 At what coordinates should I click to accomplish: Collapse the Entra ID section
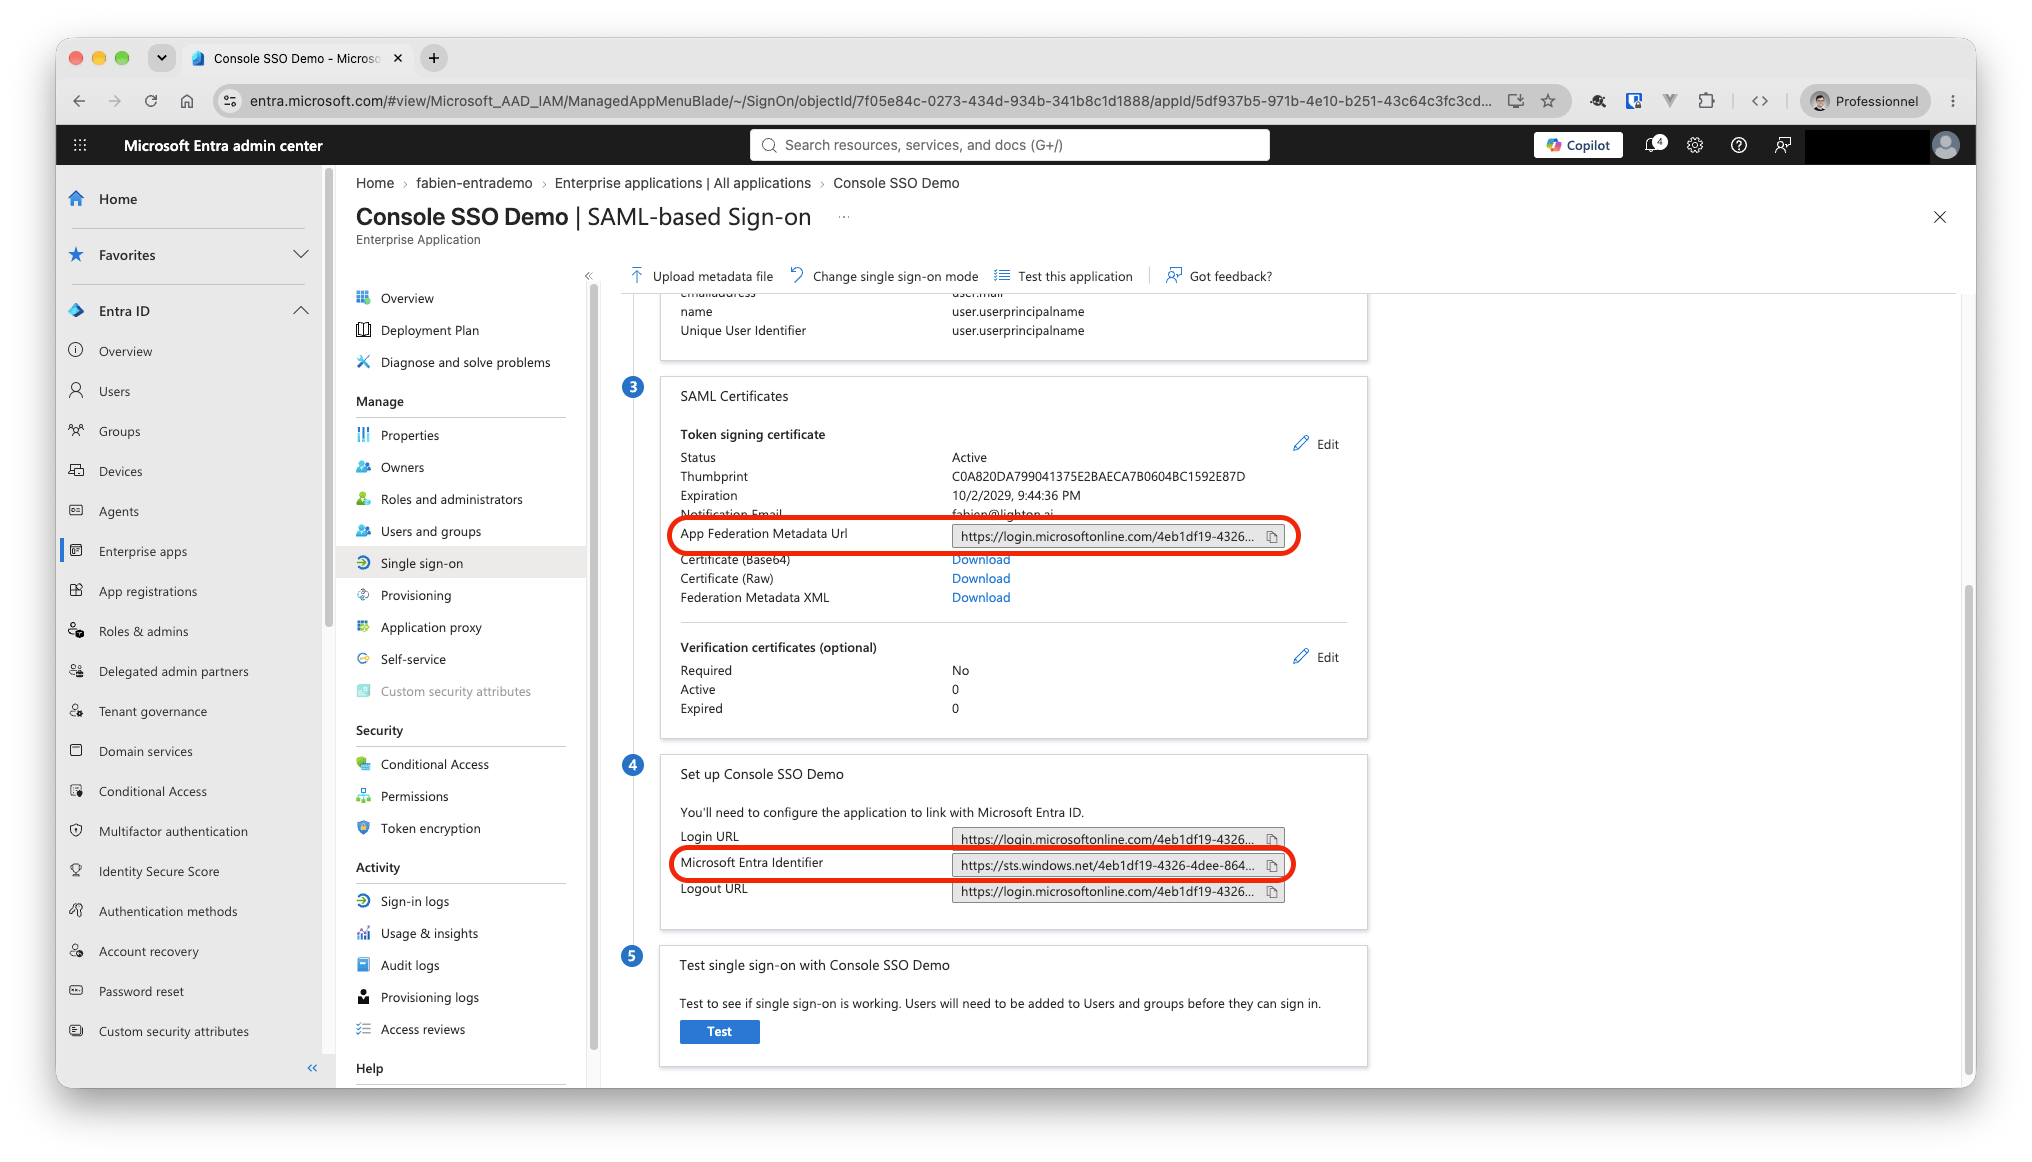tap(301, 311)
